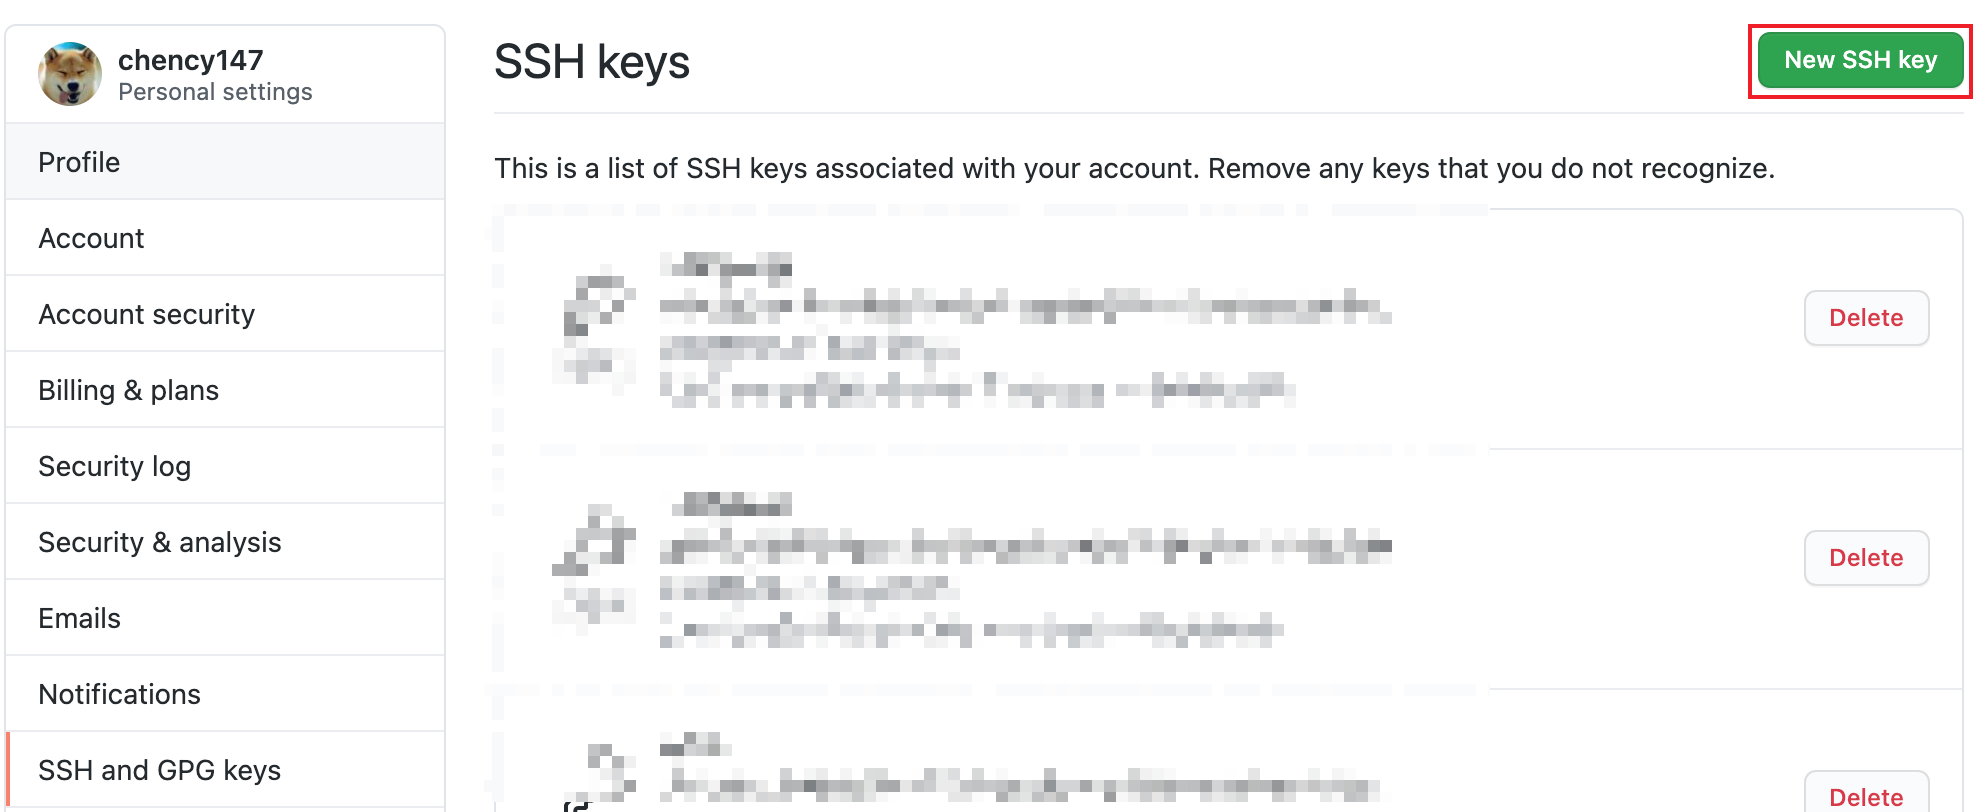Viewport: 1980px width, 812px height.
Task: Click the first blurred SSH key title
Action: 726,266
